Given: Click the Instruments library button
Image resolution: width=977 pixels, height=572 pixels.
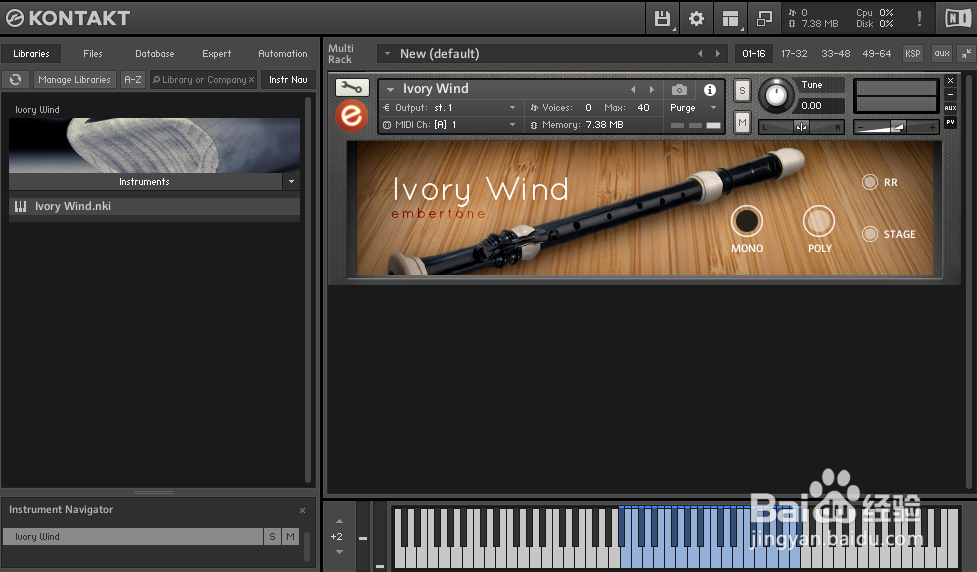Looking at the screenshot, I should (x=145, y=181).
